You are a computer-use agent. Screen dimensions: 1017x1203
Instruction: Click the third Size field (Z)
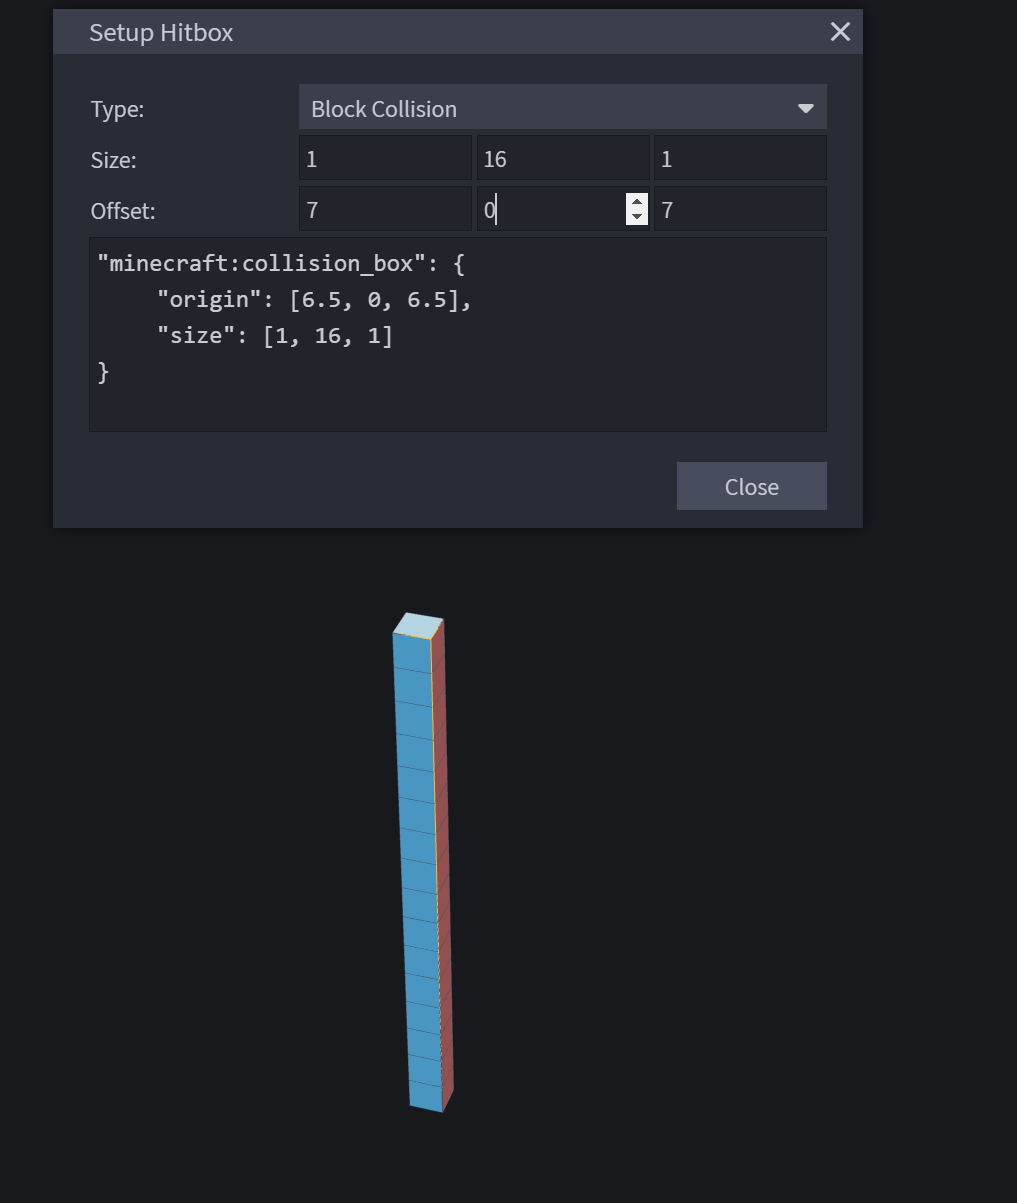(x=740, y=158)
